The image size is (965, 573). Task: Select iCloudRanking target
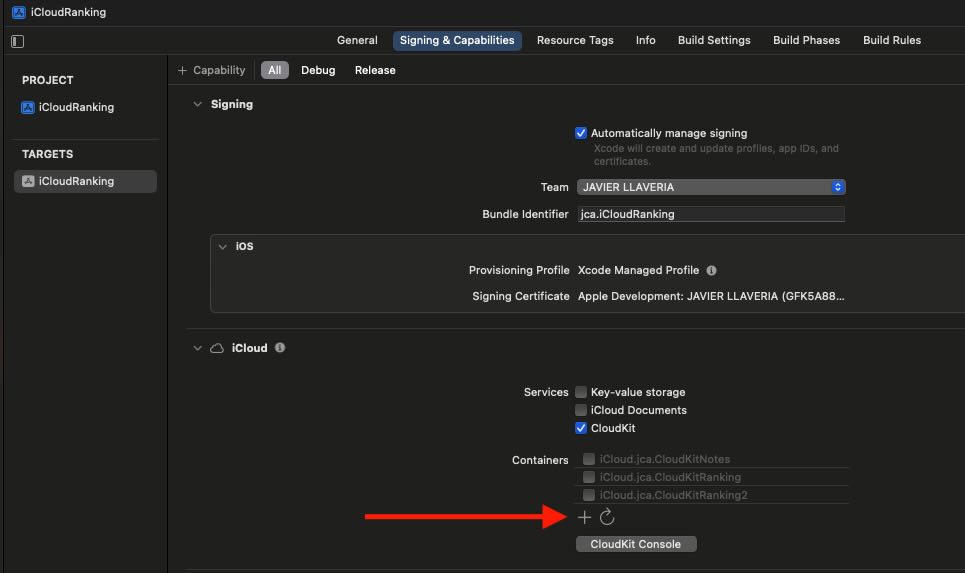tap(86, 181)
